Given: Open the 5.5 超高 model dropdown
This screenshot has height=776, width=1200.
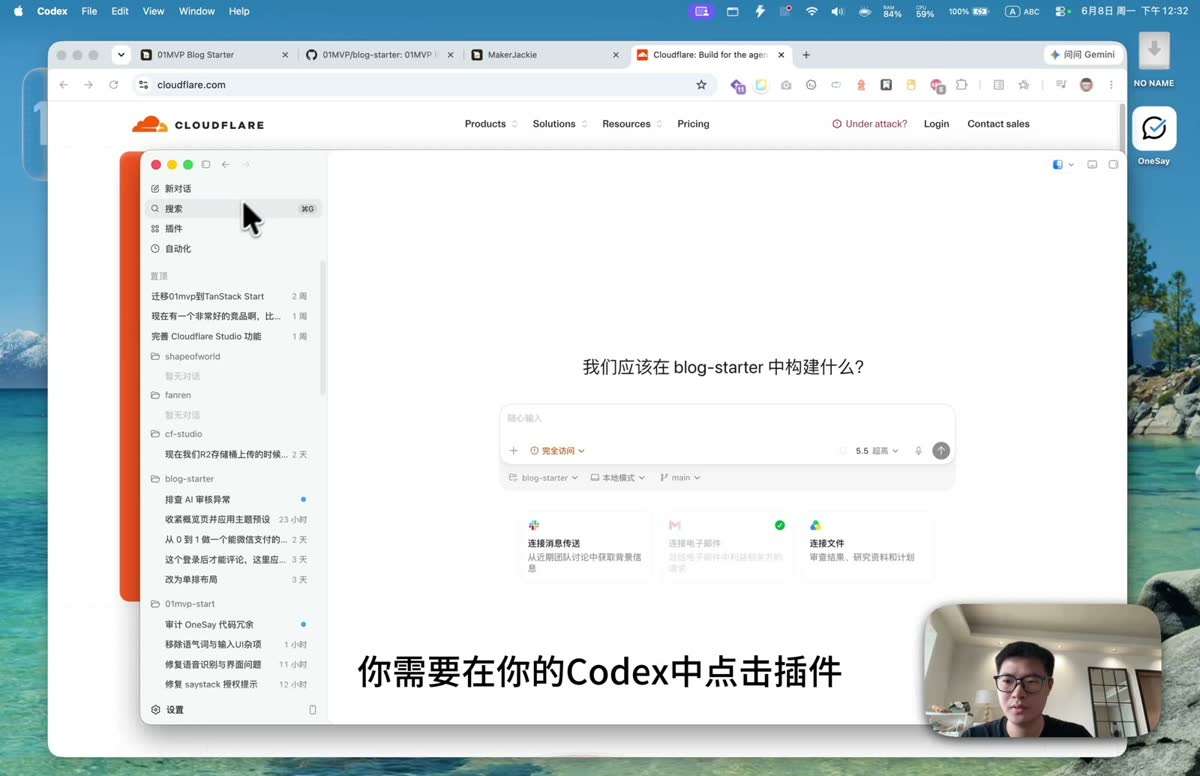Looking at the screenshot, I should click(x=877, y=451).
